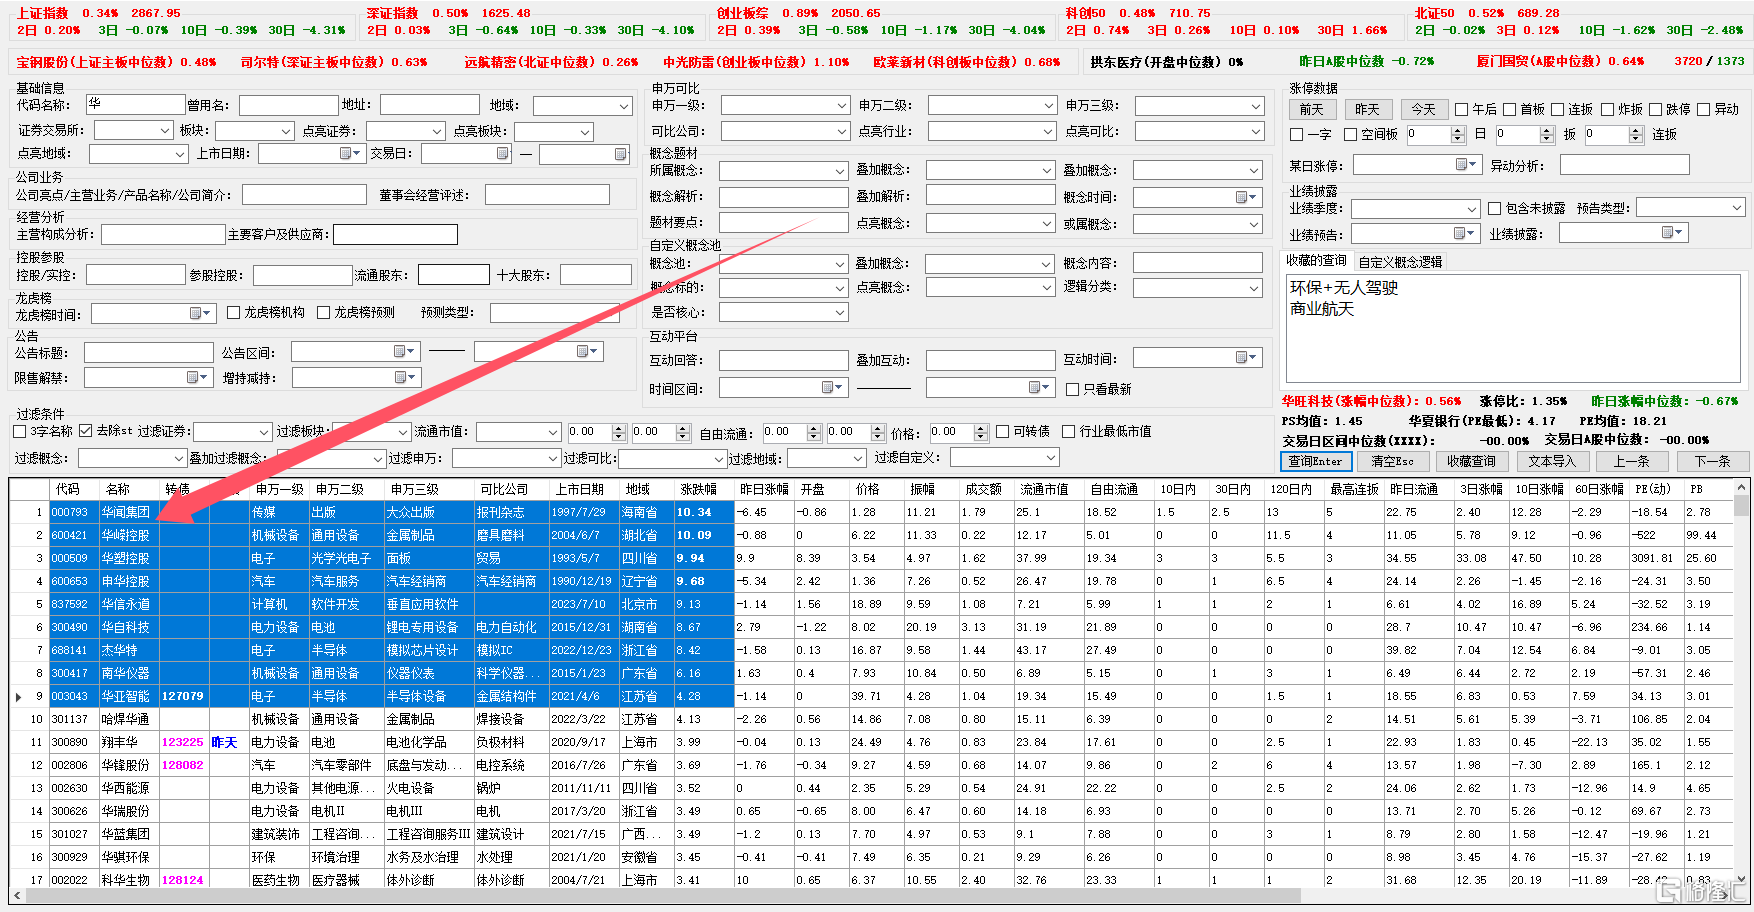The width and height of the screenshot is (1754, 912).
Task: Tick the 午后 checkbox
Action: pos(1462,110)
